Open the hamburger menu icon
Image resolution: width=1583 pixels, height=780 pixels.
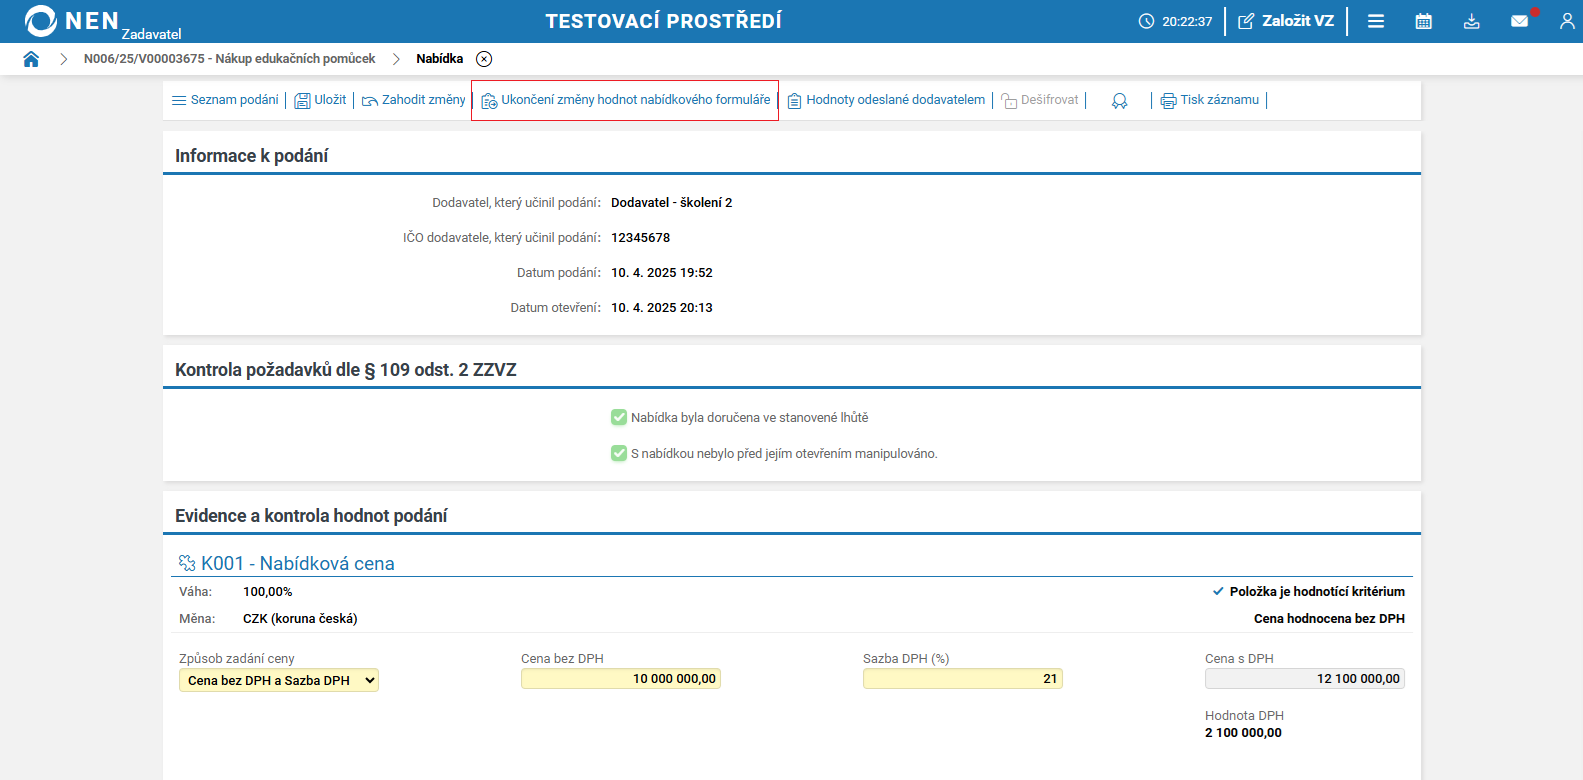1376,21
